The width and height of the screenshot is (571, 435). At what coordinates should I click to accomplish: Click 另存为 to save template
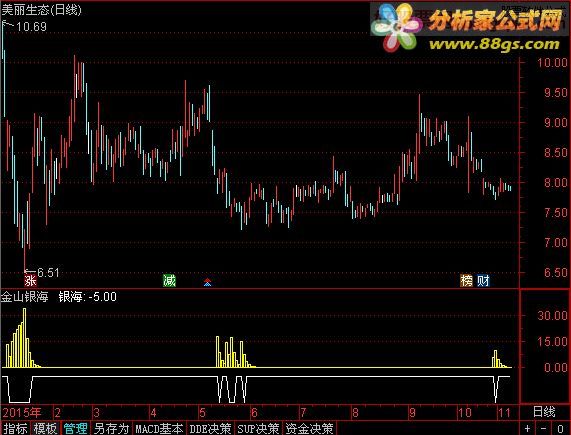(x=111, y=428)
